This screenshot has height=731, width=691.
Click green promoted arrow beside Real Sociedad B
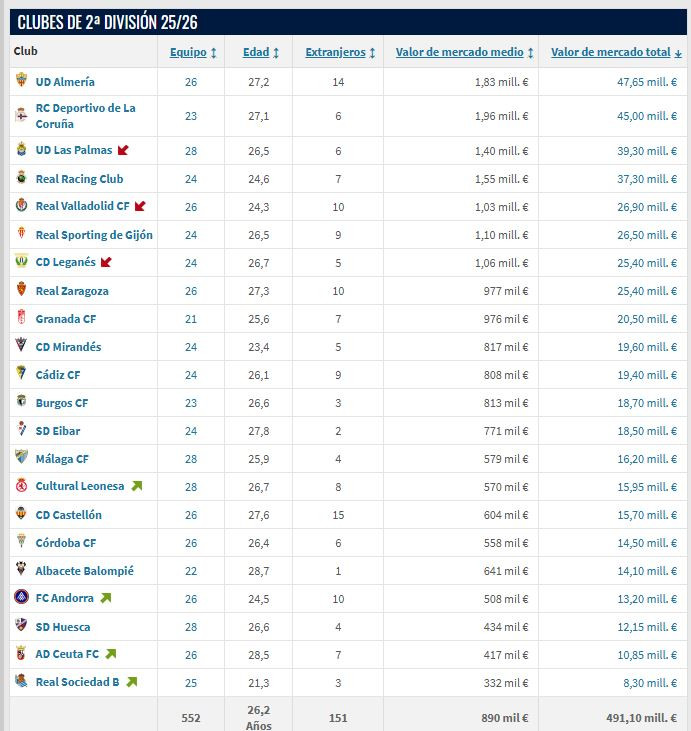click(x=132, y=682)
